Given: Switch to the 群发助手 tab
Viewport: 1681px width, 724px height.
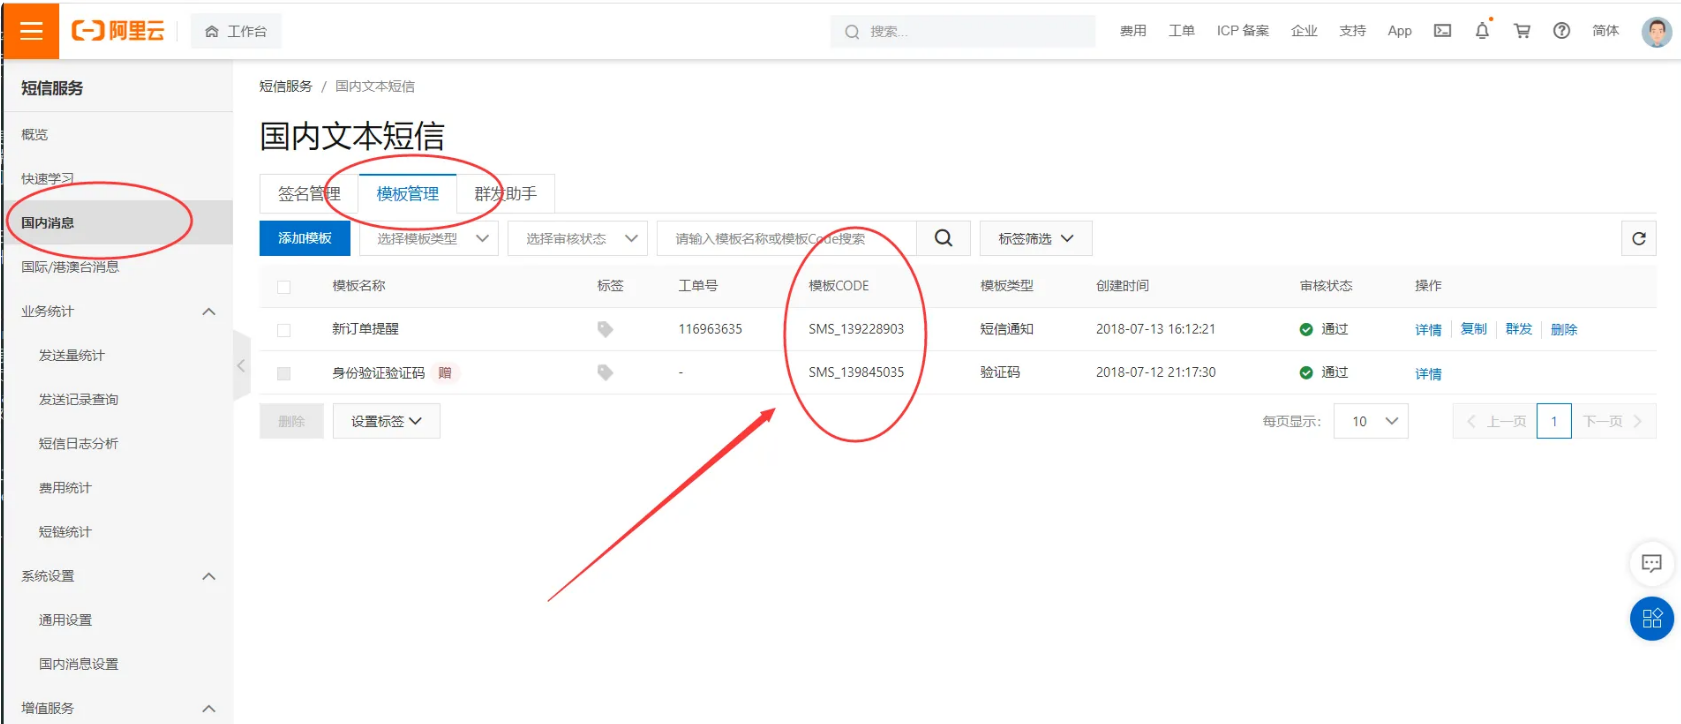Looking at the screenshot, I should coord(505,193).
